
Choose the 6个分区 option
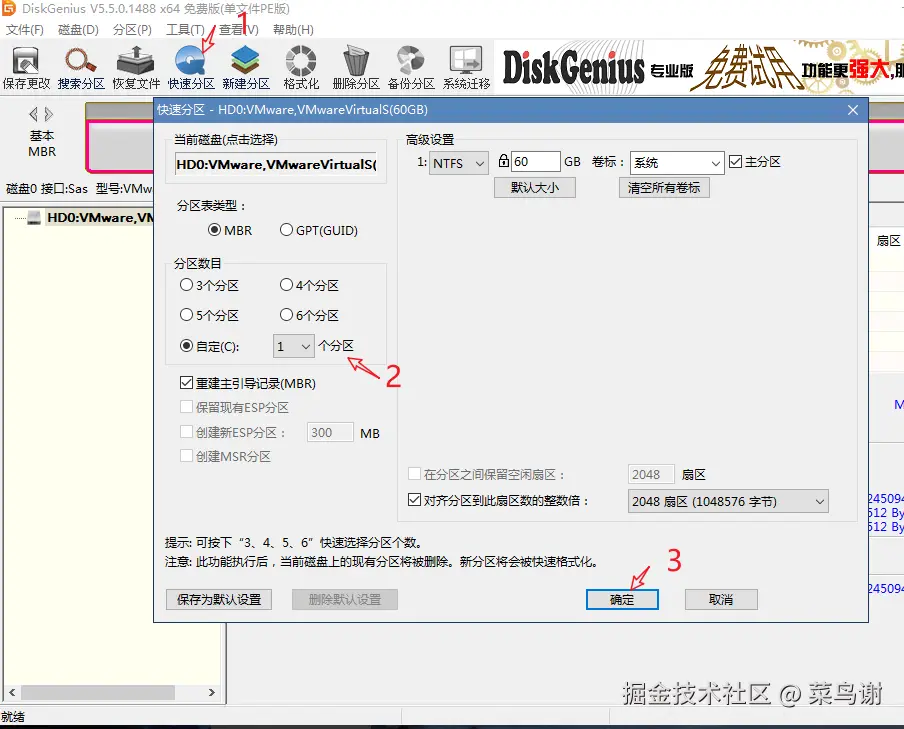tap(310, 315)
